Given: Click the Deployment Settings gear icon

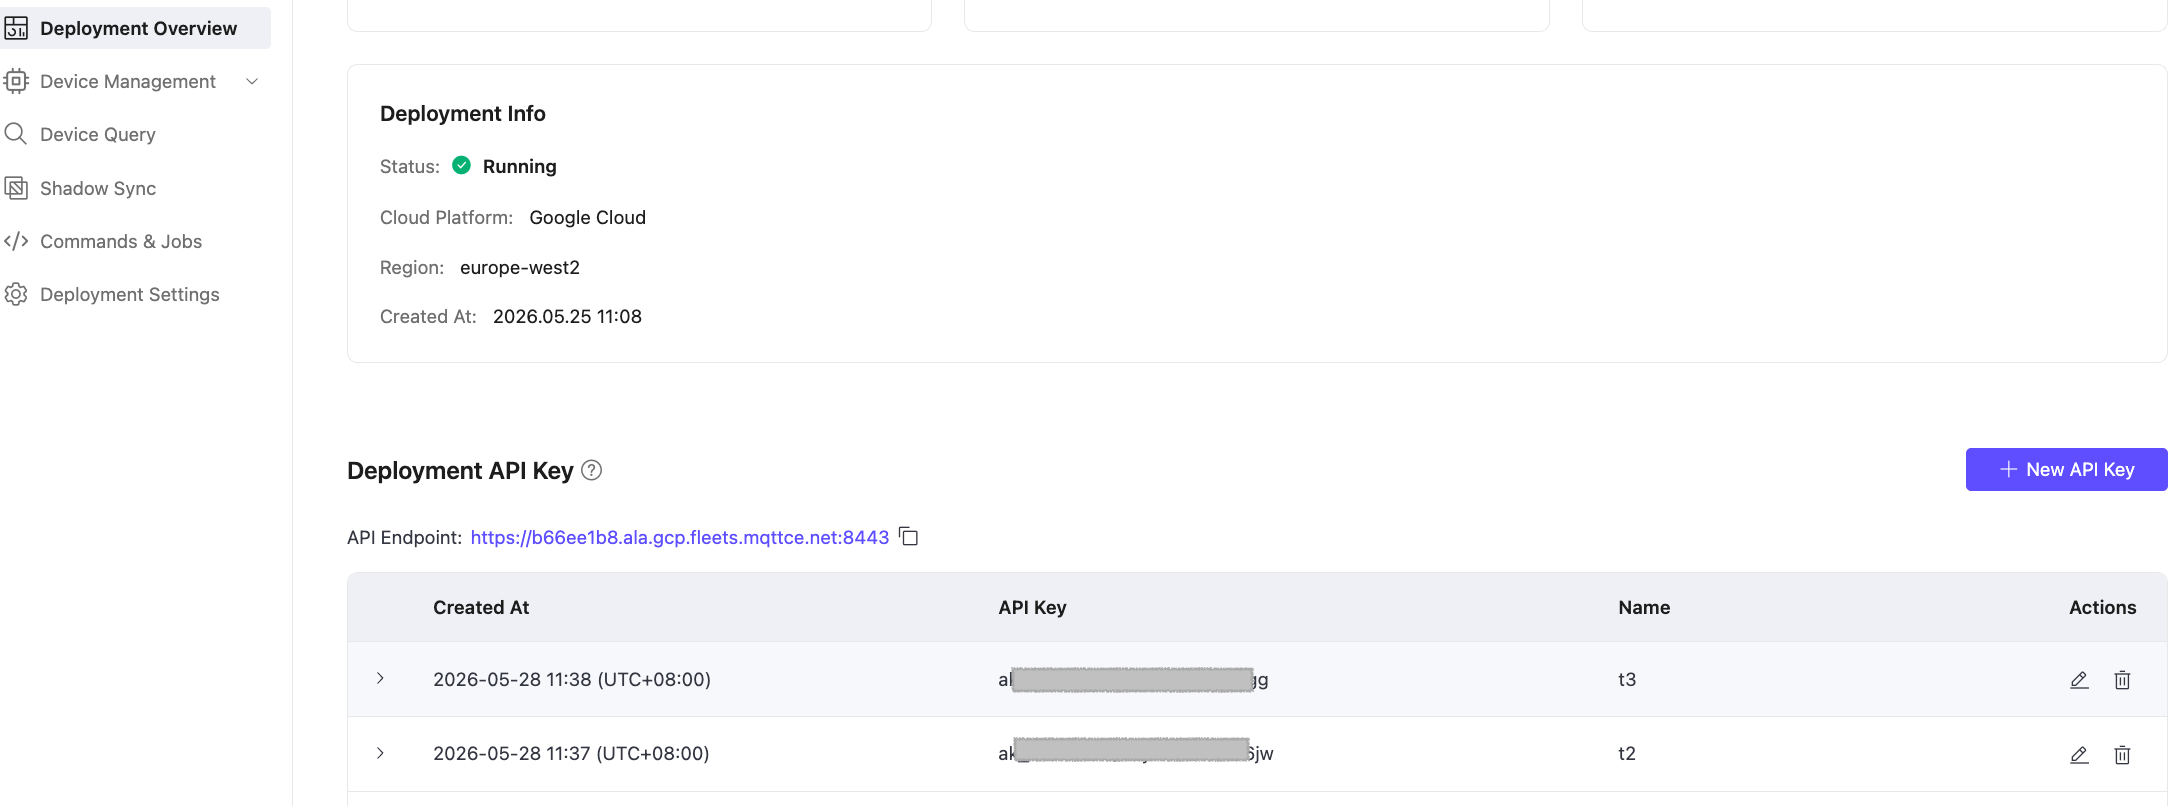Looking at the screenshot, I should [16, 294].
